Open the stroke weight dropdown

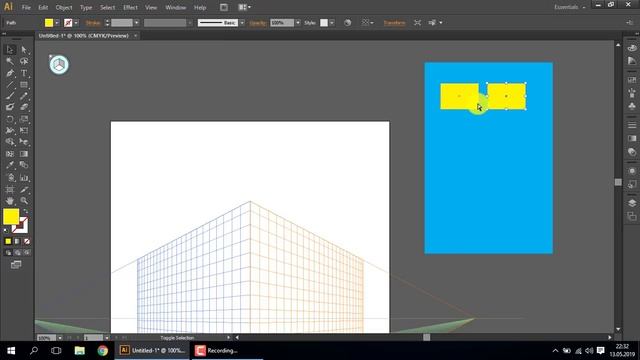point(136,23)
